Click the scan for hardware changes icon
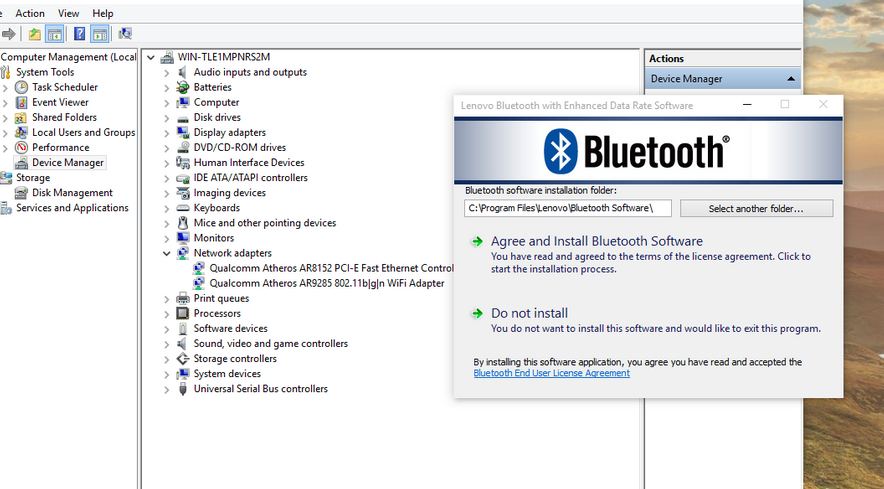Screen dimensions: 884x489 tap(125, 34)
